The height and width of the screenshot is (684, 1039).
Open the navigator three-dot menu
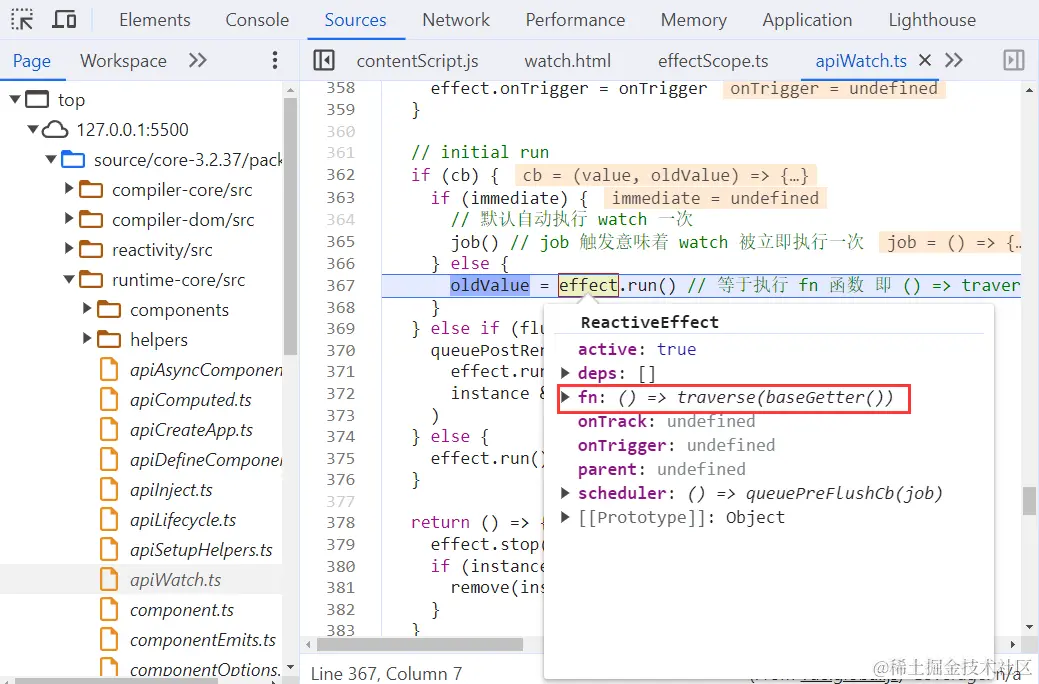tap(275, 60)
